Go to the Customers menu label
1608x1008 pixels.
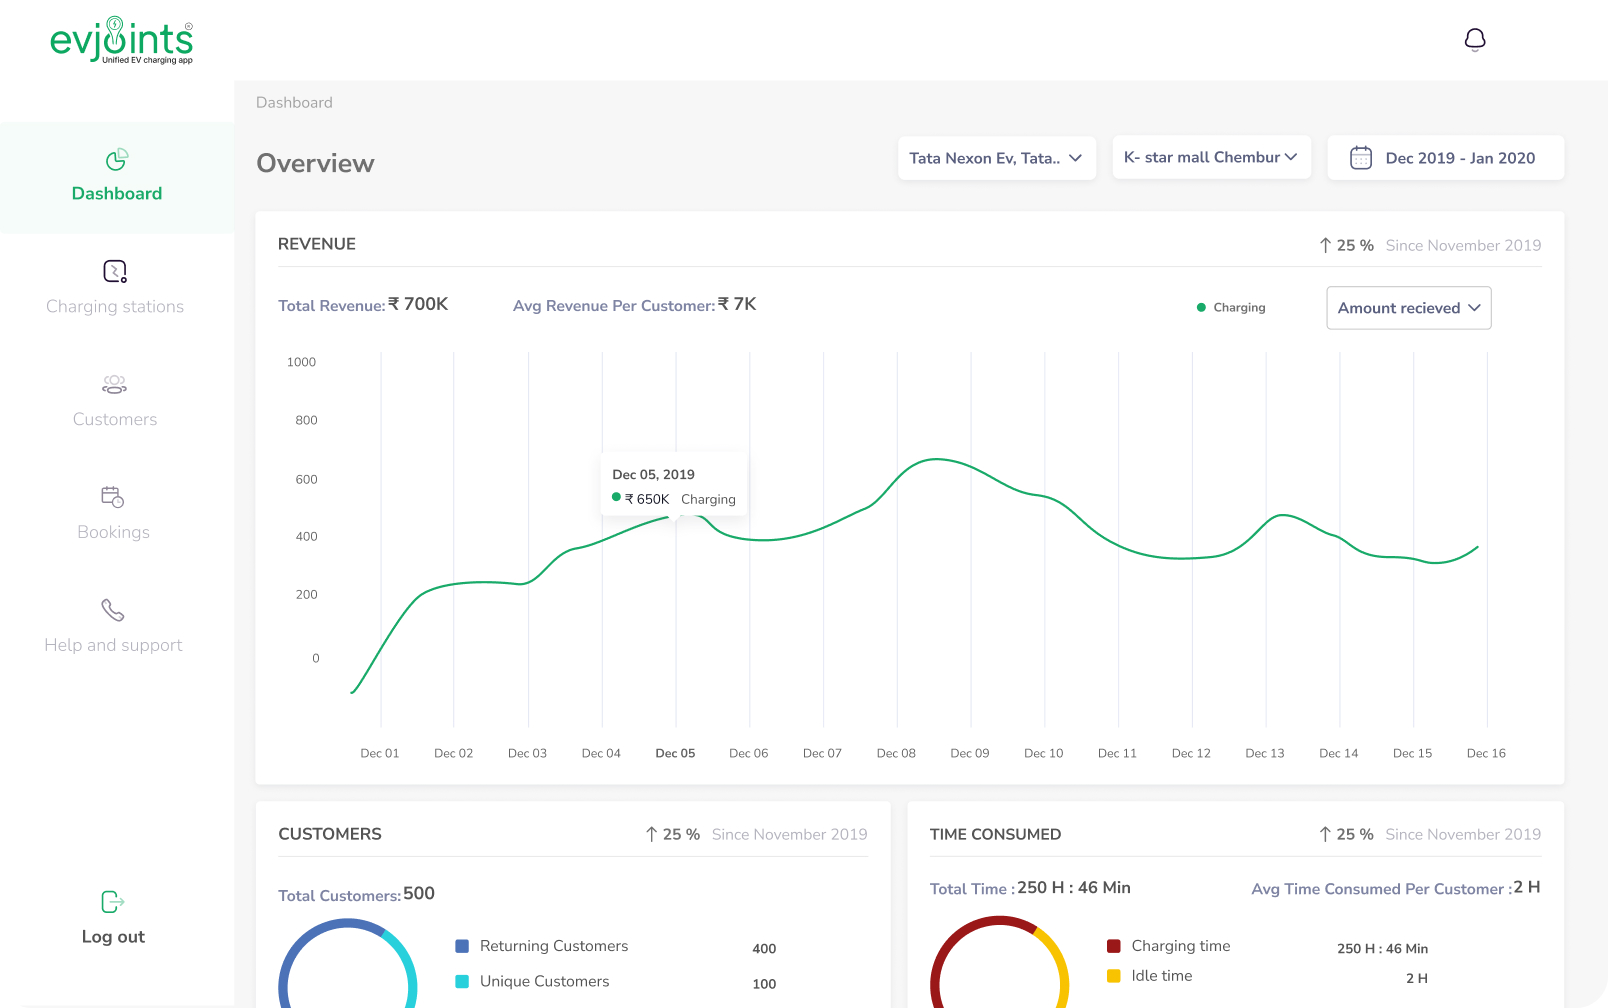point(115,420)
